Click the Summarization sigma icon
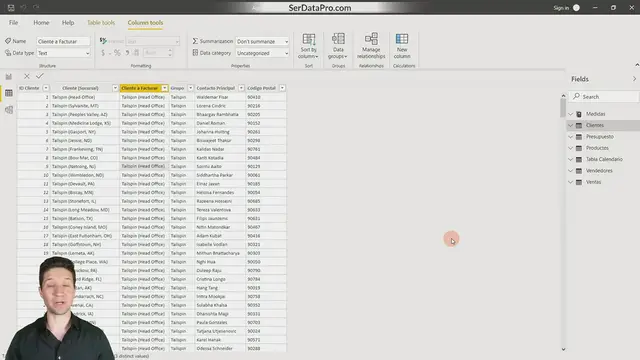 click(x=195, y=41)
